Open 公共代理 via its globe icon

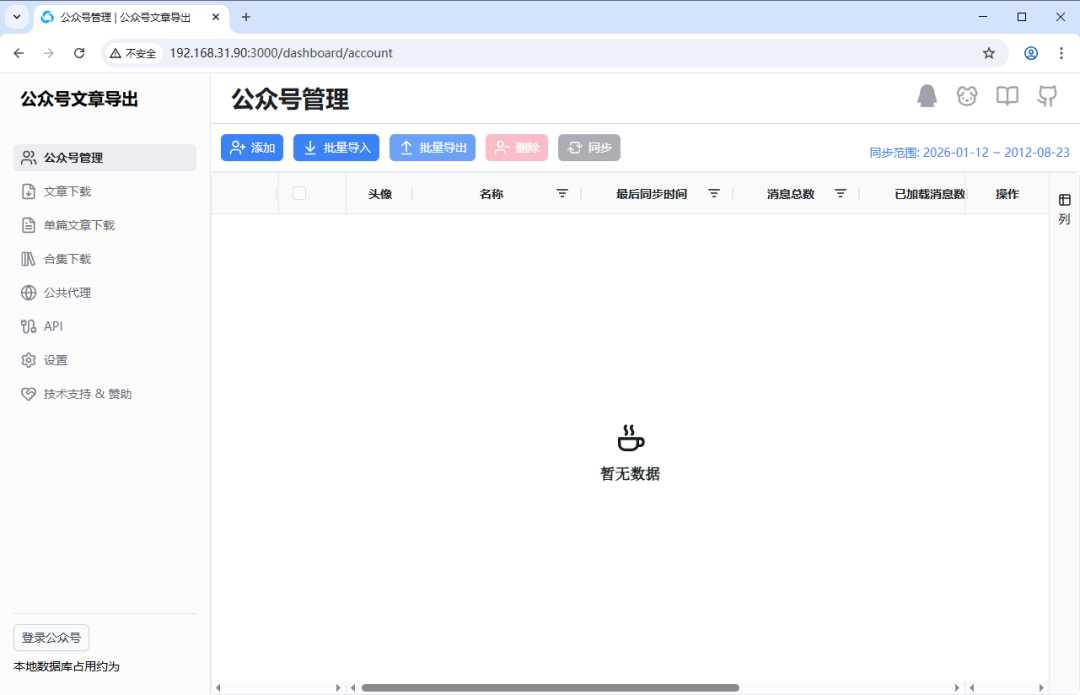(x=30, y=292)
